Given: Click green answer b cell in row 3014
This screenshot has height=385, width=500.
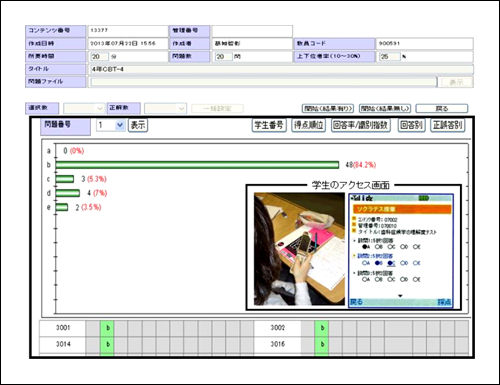Looking at the screenshot, I should point(107,344).
